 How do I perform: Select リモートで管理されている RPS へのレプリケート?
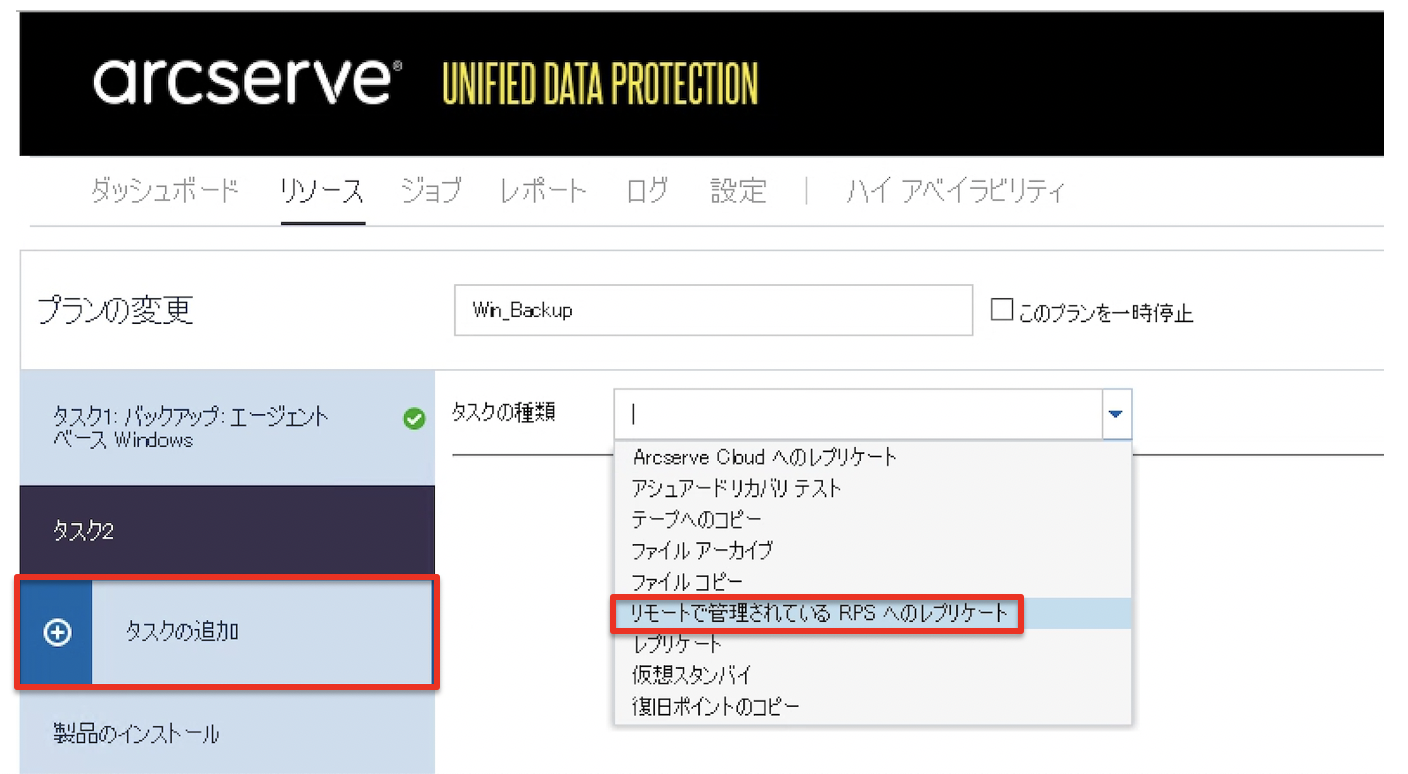tap(873, 612)
